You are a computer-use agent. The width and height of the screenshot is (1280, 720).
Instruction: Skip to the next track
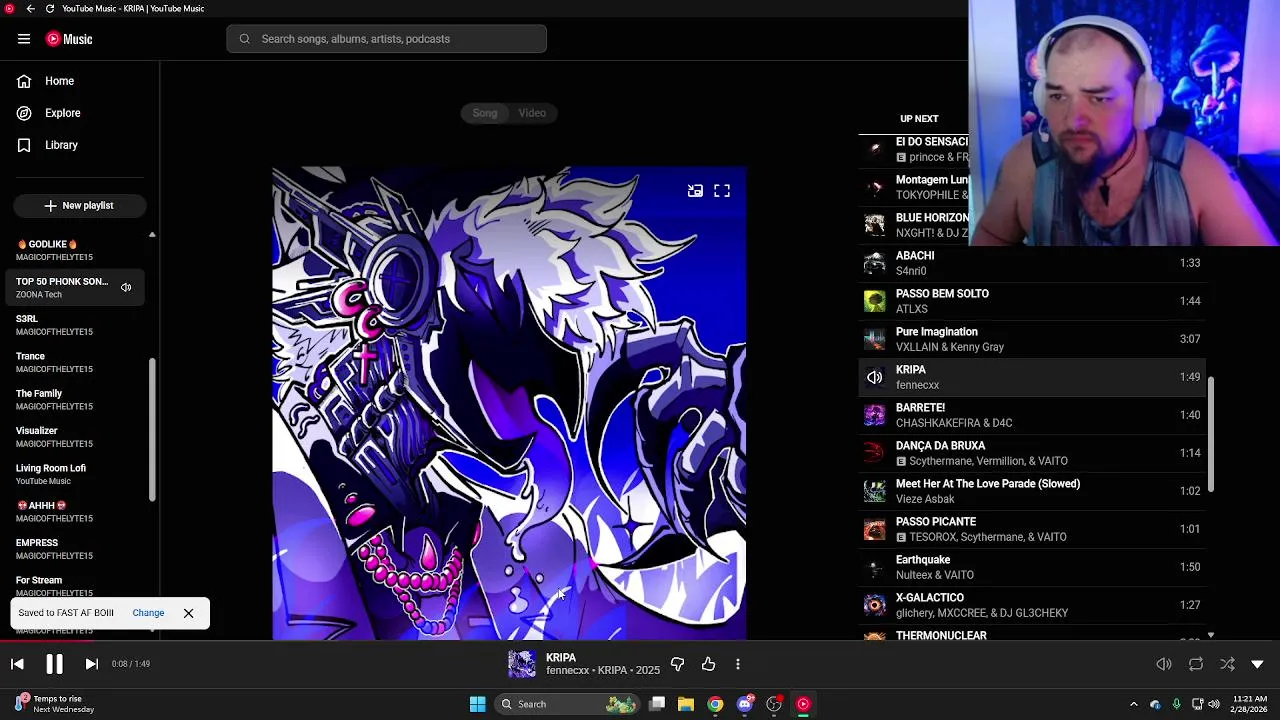[91, 664]
